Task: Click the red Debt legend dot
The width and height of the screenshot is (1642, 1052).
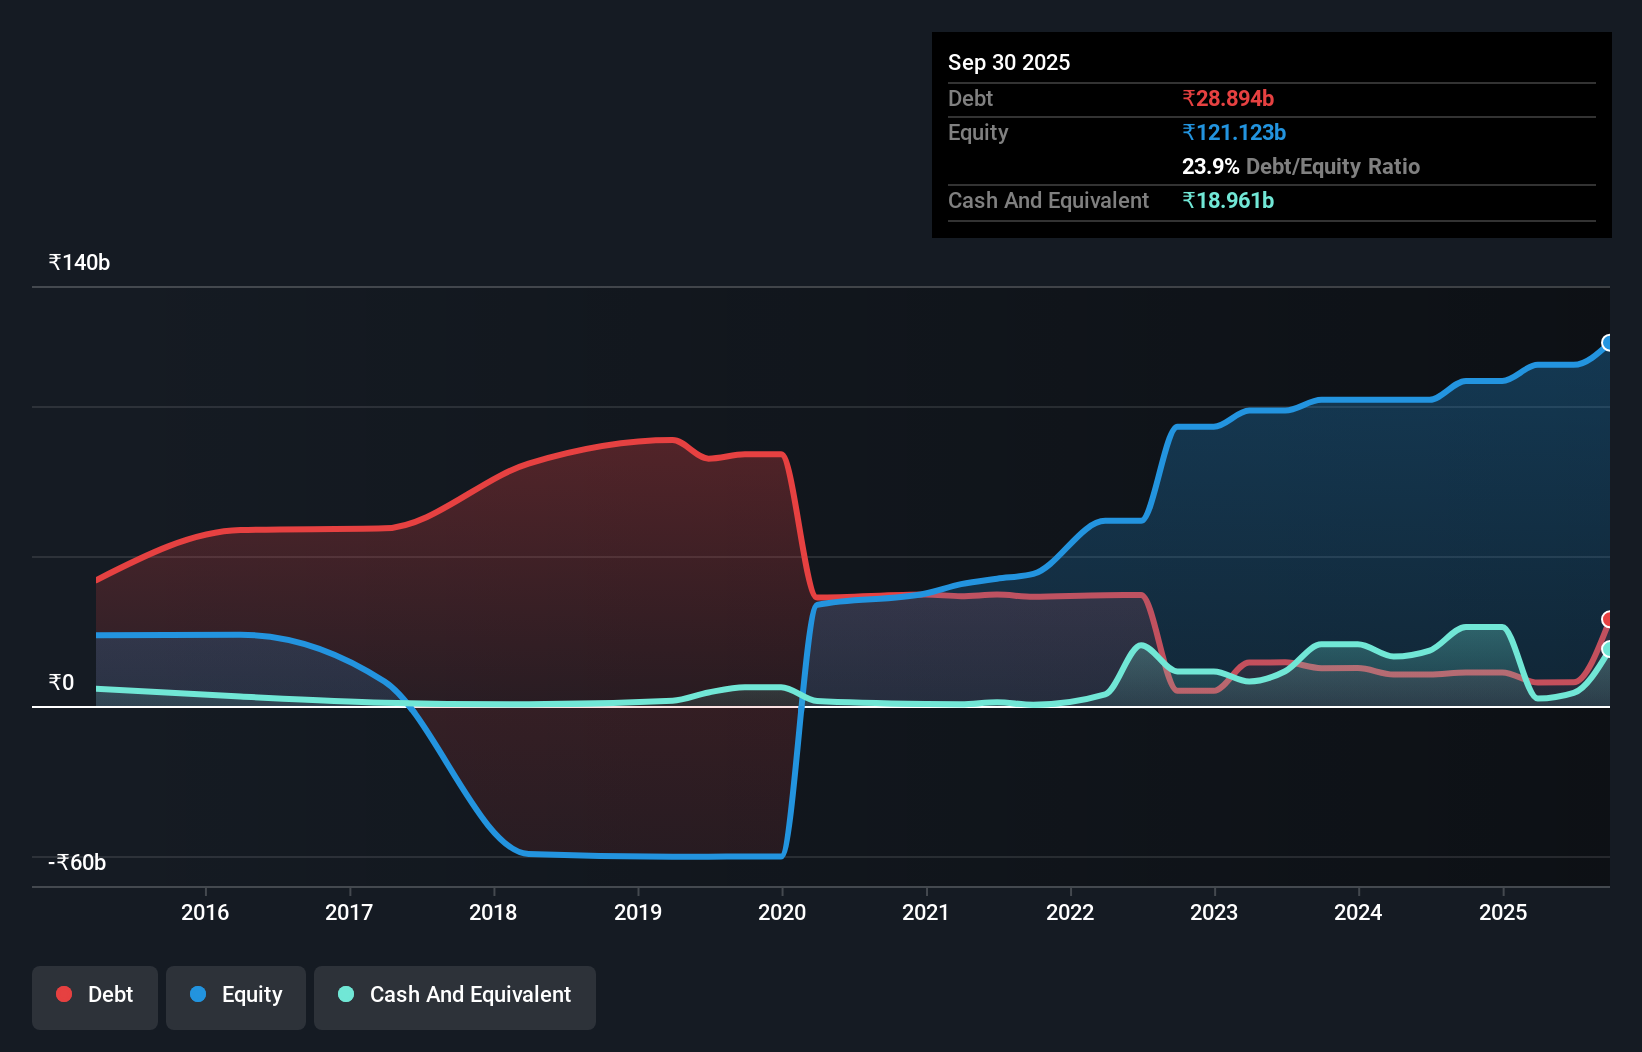Action: [x=62, y=994]
